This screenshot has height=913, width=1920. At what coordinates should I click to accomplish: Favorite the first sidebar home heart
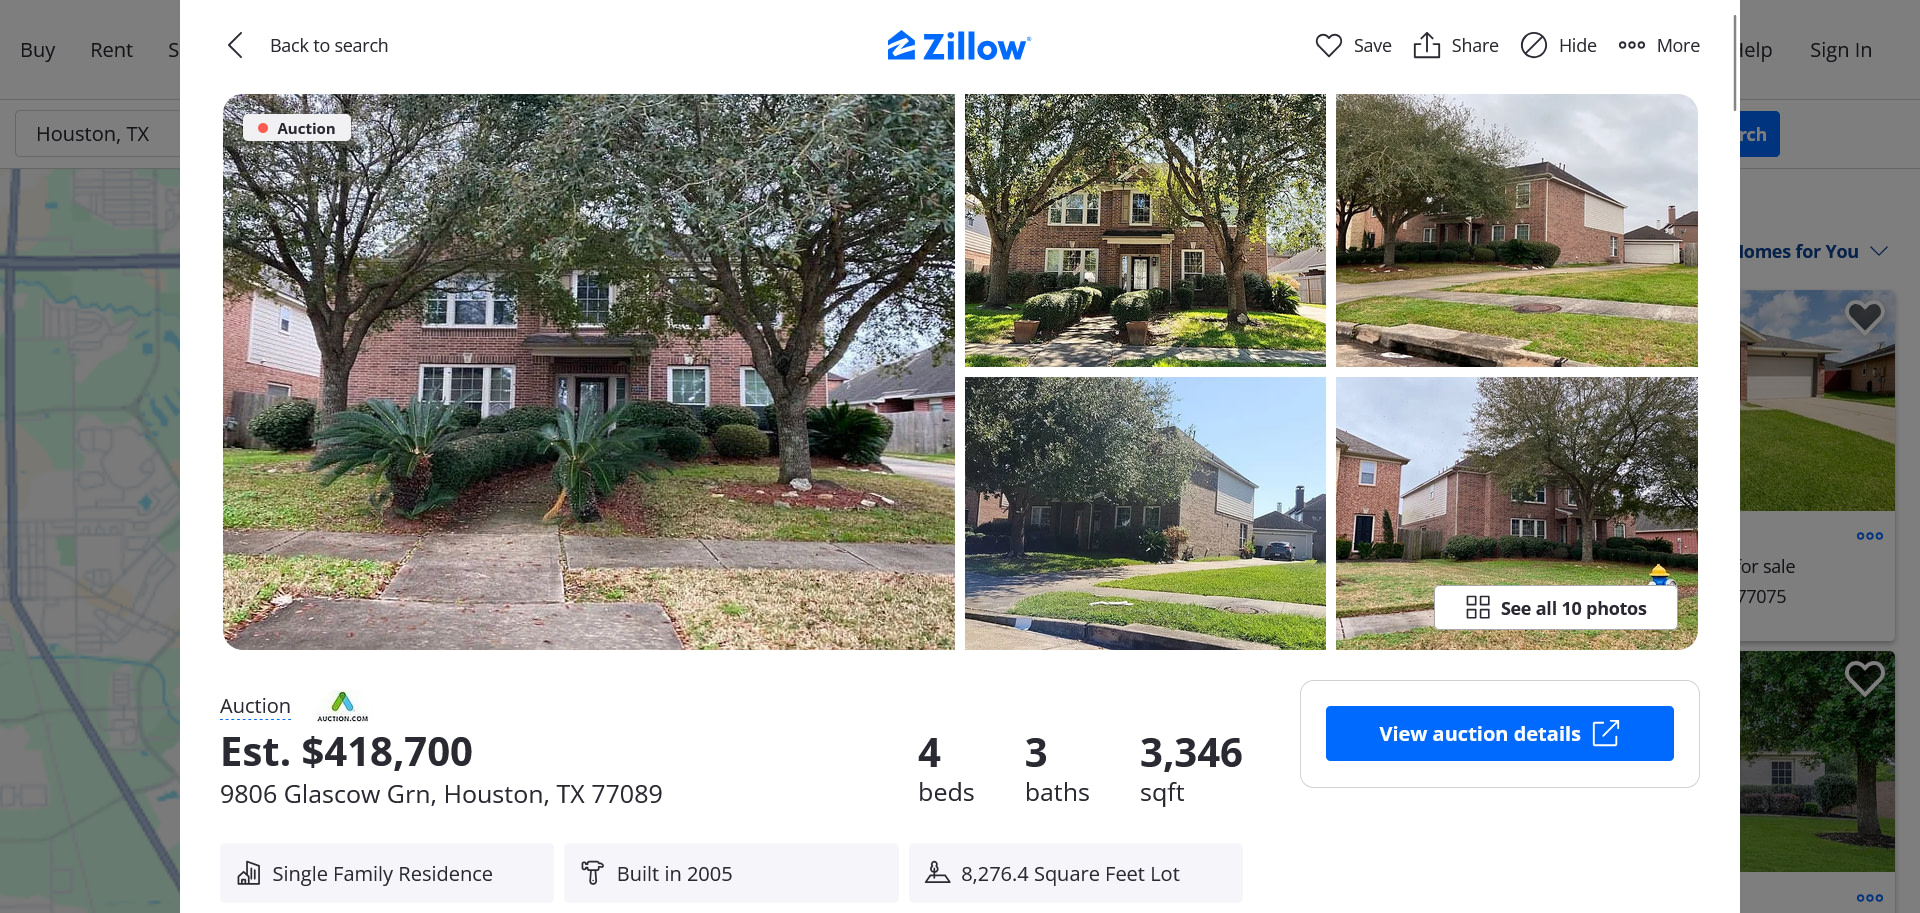coord(1864,317)
